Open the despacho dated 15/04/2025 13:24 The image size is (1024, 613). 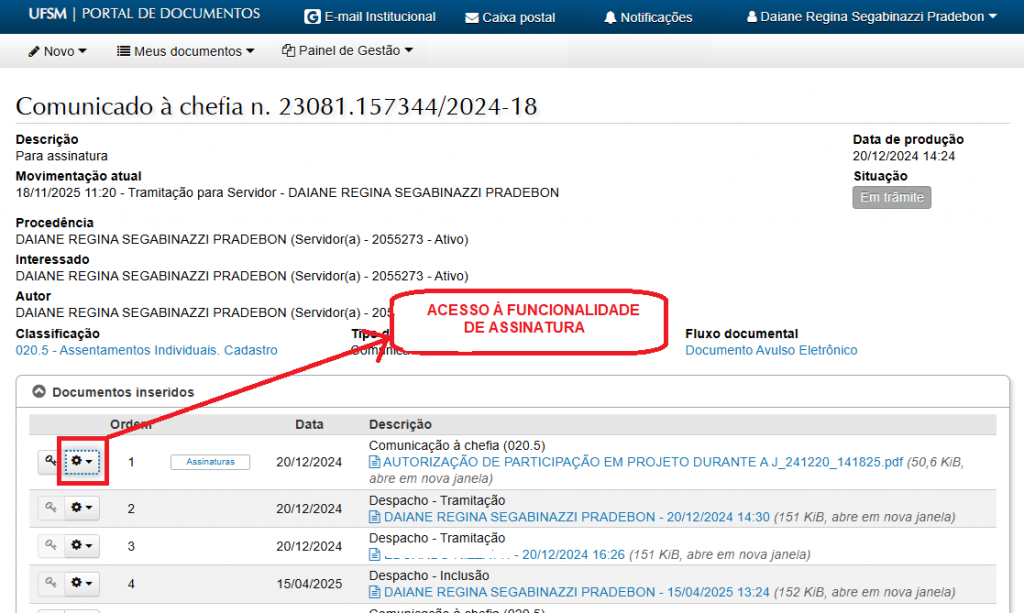pyautogui.click(x=576, y=591)
